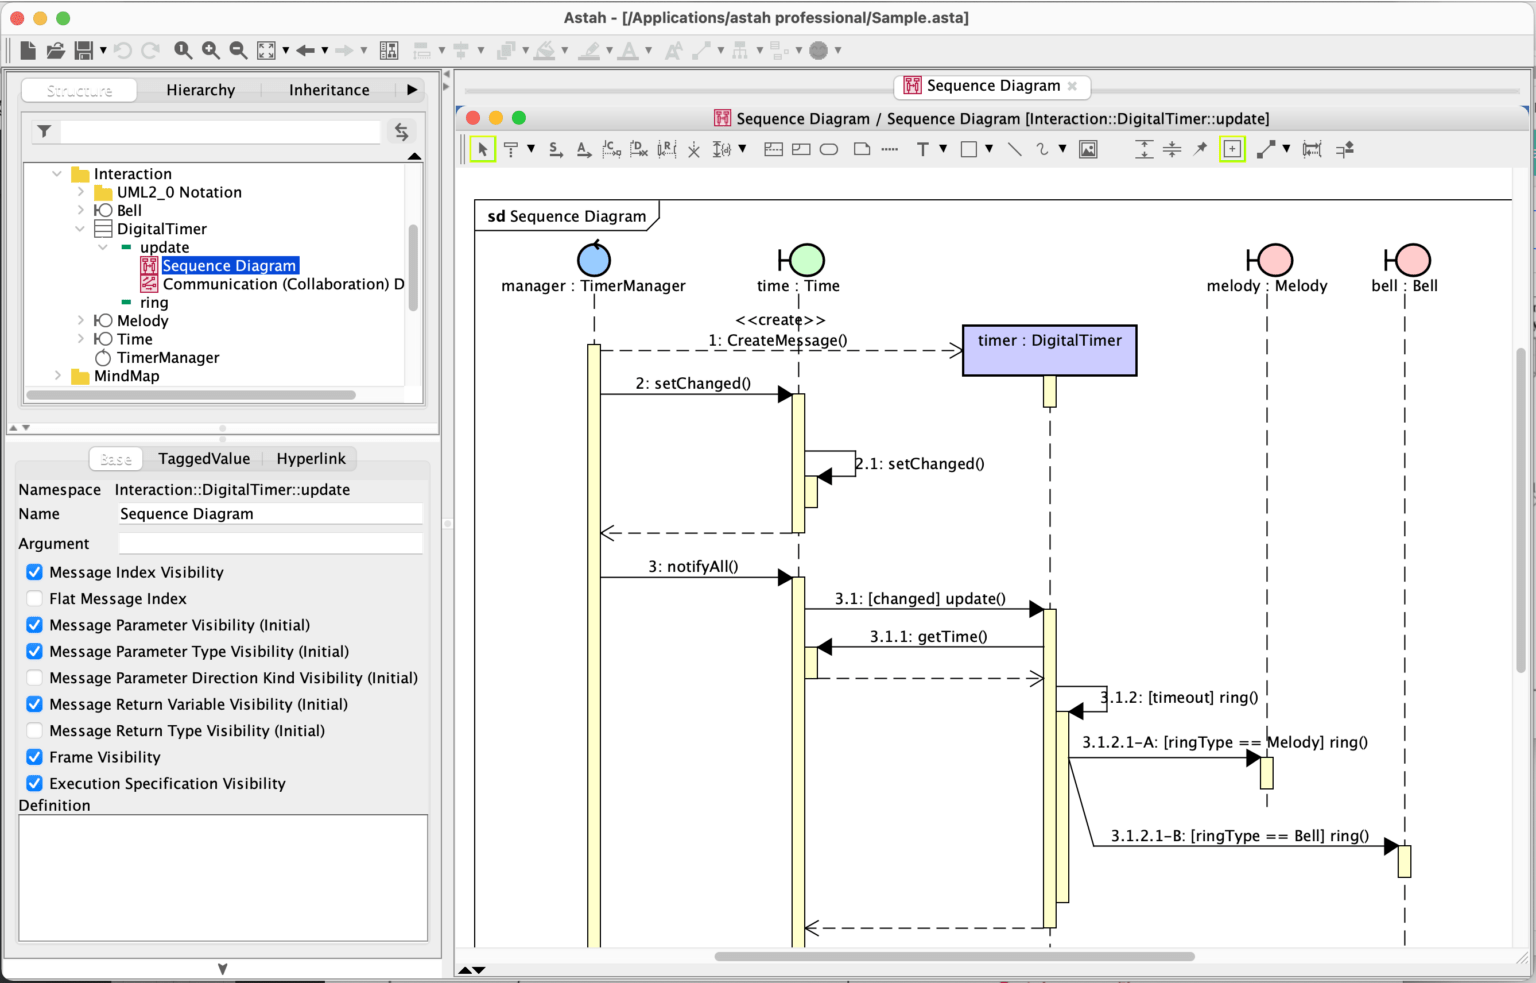1536x983 pixels.
Task: Expand the MindMap folder
Action: tap(57, 376)
